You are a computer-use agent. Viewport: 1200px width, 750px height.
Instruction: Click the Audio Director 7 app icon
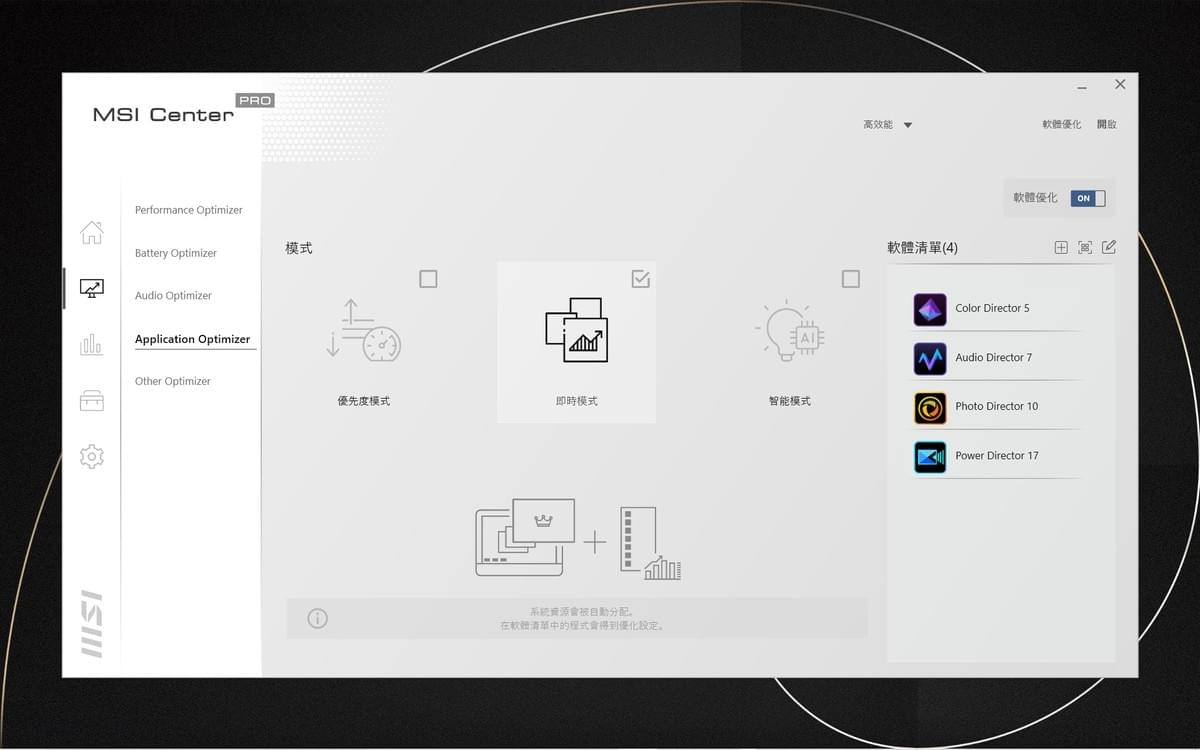click(930, 358)
